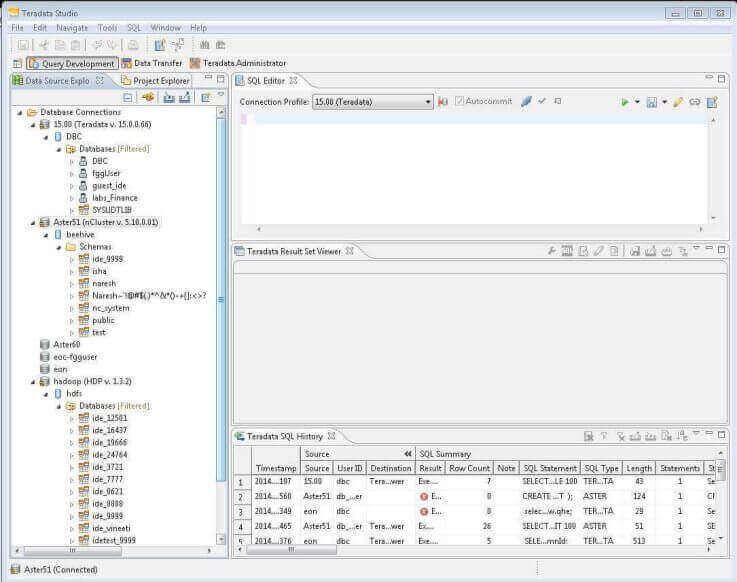Image resolution: width=737 pixels, height=582 pixels.
Task: Expand the fggUser database node
Action: 72,173
